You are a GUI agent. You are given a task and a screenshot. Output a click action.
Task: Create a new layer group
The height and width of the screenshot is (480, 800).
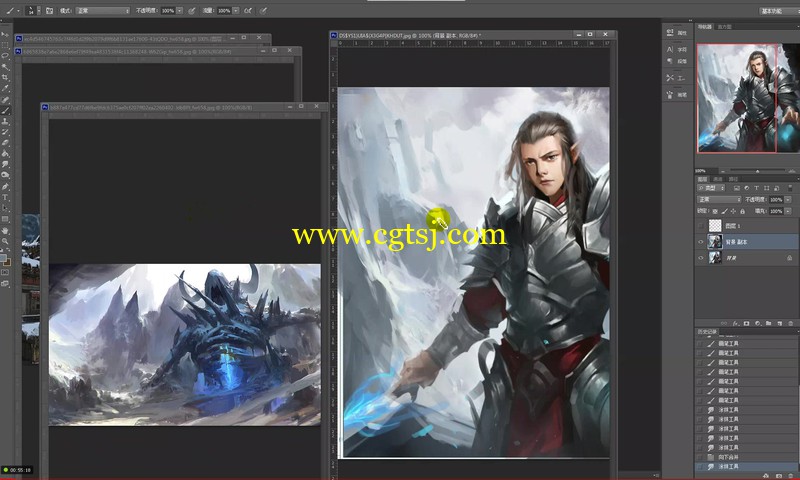click(768, 323)
